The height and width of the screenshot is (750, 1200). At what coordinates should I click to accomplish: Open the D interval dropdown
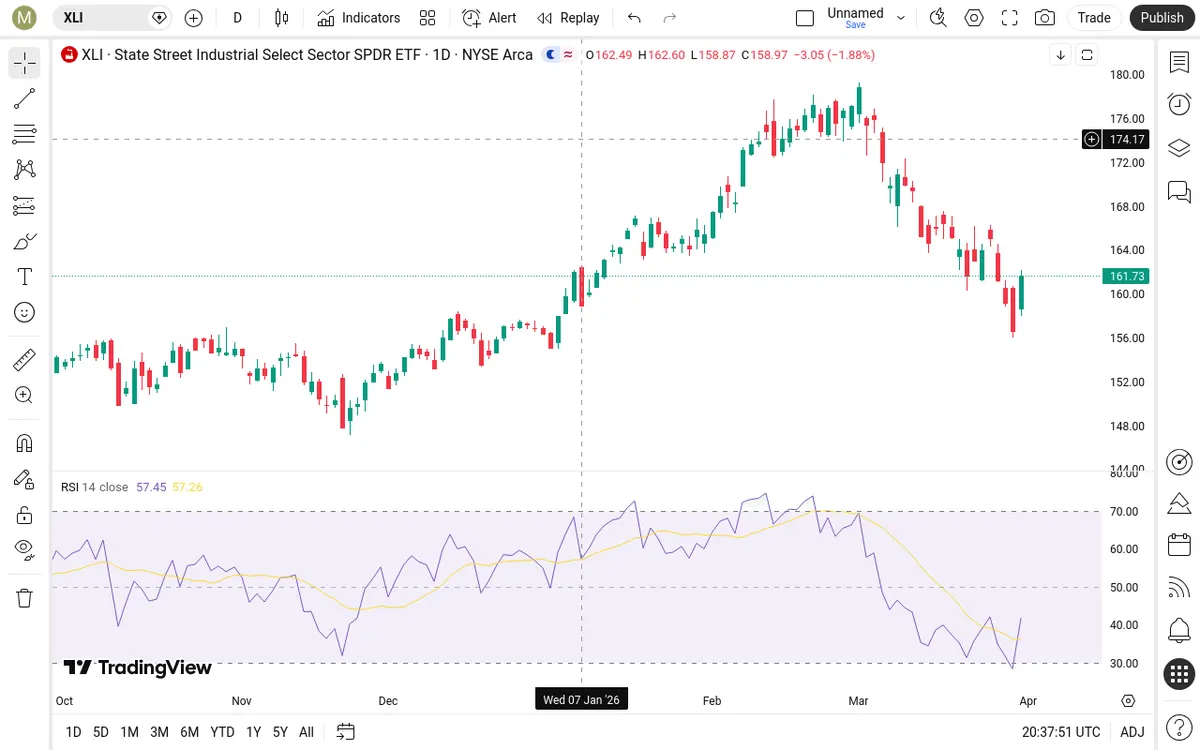[237, 18]
